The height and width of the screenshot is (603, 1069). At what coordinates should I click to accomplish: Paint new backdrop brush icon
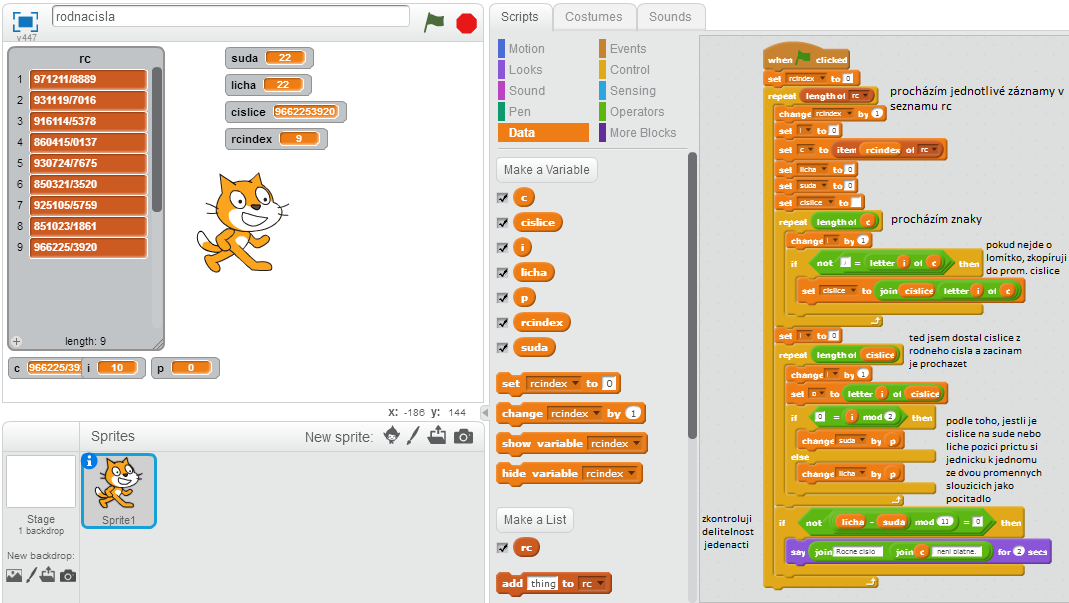tap(31, 575)
